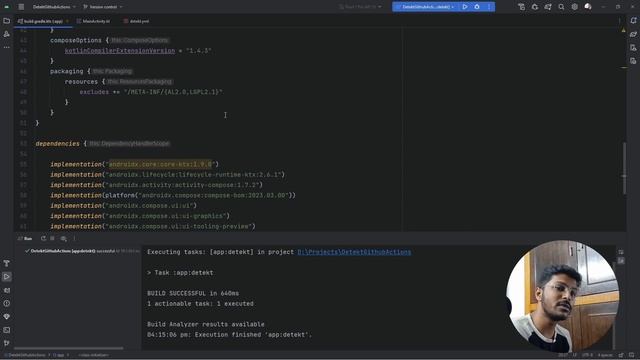Screen dimensions: 640x360
Task: Open the Problems tool window
Action: point(7,303)
